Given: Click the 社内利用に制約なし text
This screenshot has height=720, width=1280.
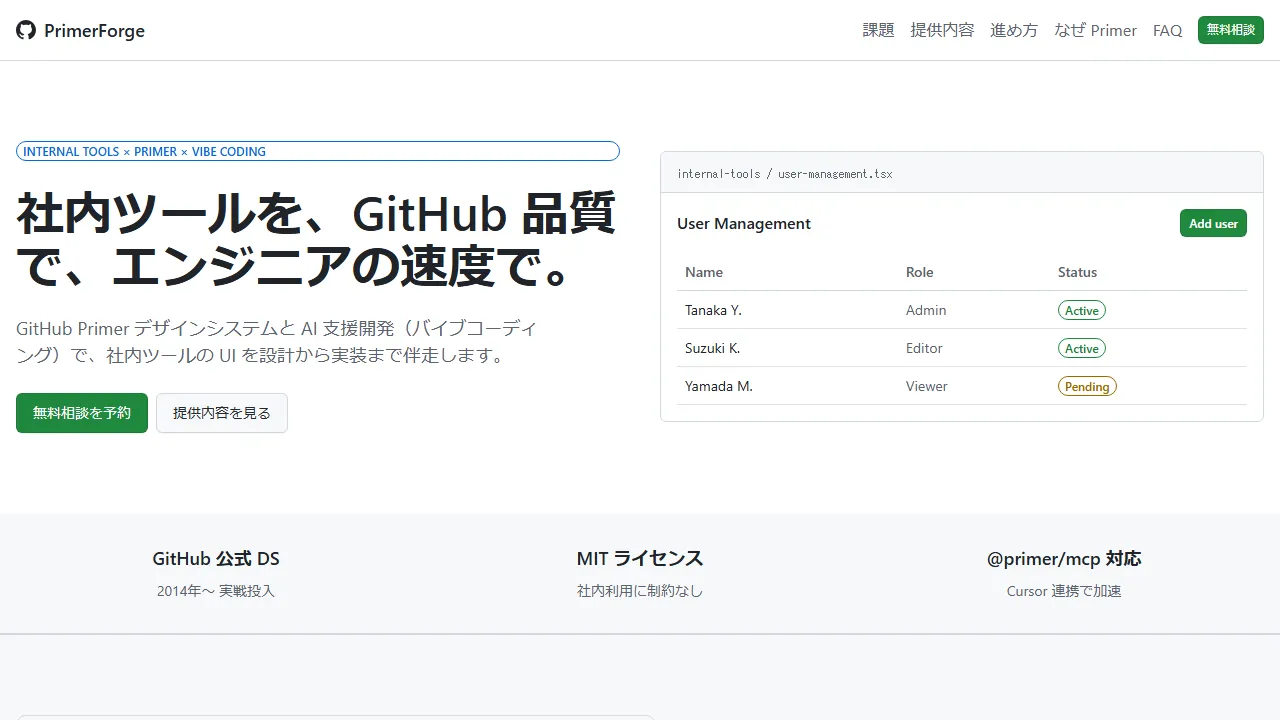Looking at the screenshot, I should tap(640, 591).
